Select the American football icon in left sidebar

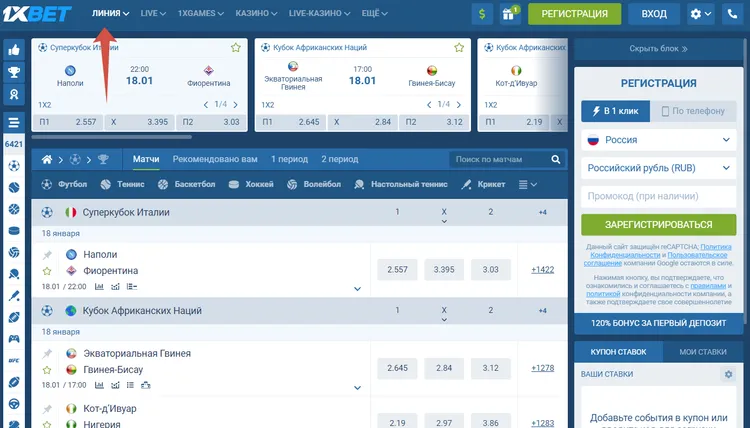click(x=14, y=317)
